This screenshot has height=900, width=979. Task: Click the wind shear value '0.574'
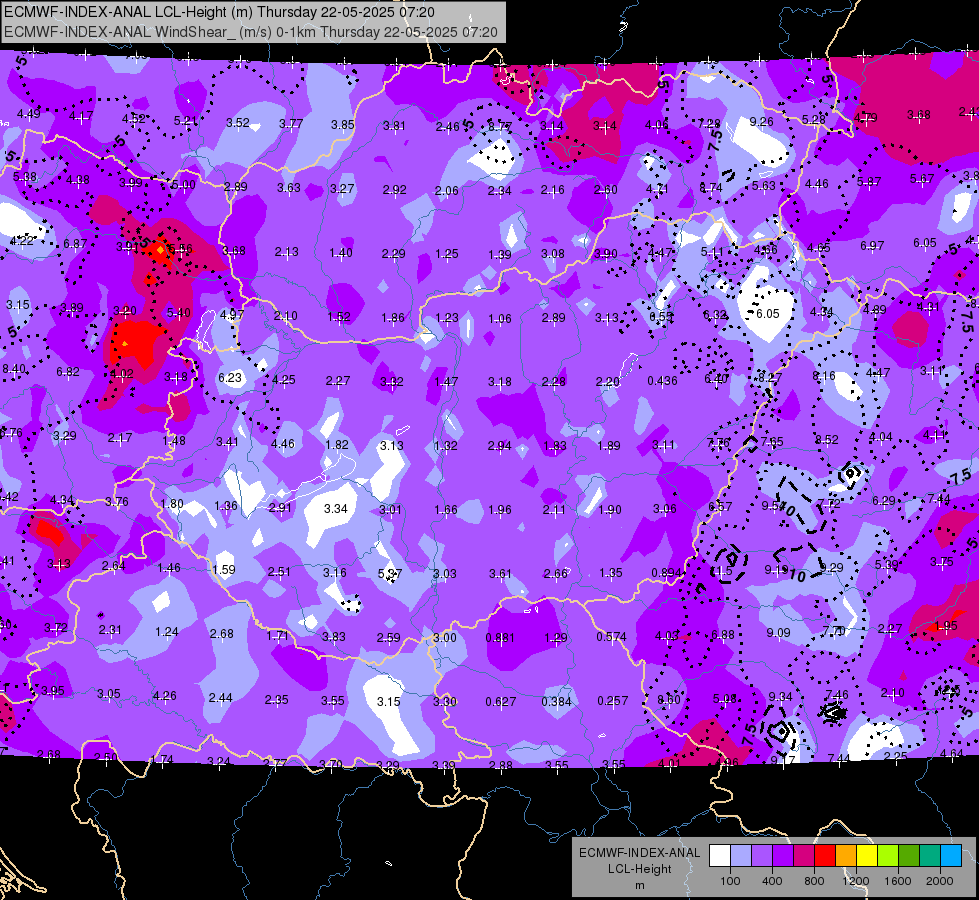611,636
